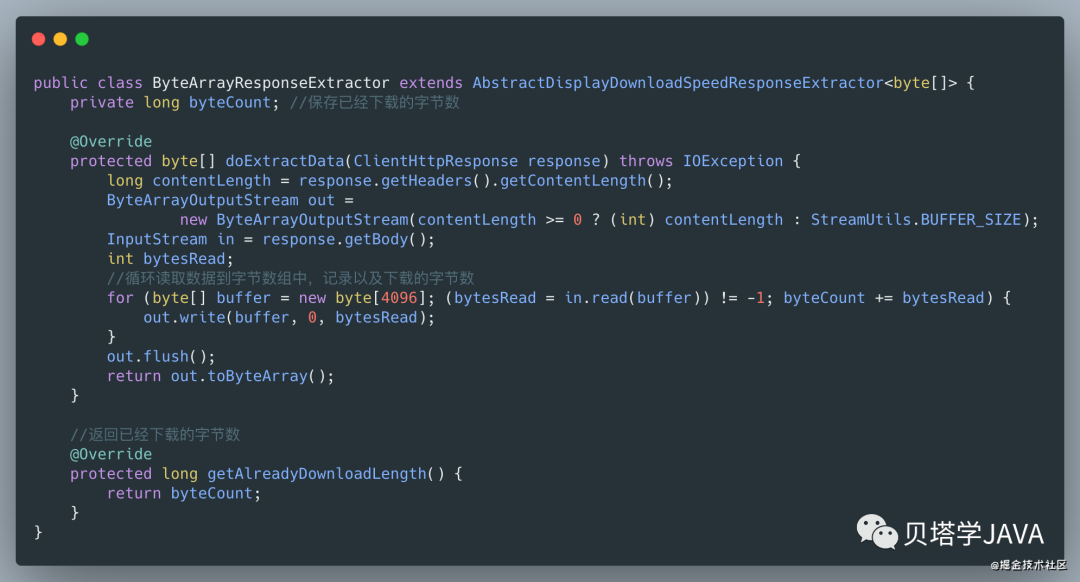Viewport: 1080px width, 582px height.
Task: Click the red close dot
Action: pyautogui.click(x=39, y=39)
